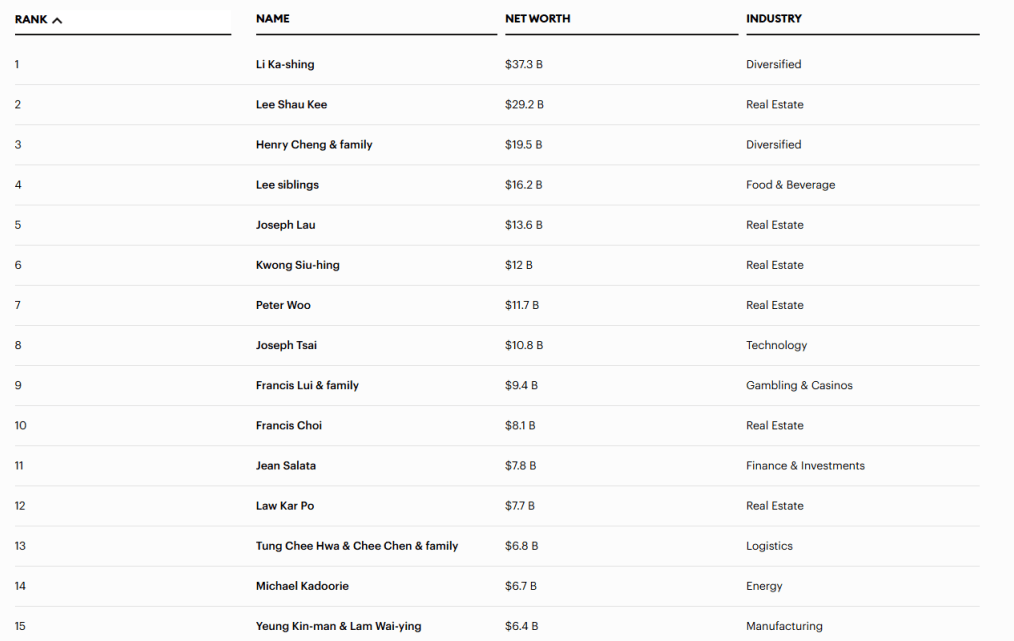Select Tung Chee Hwa & Chee Chen entry
The height and width of the screenshot is (641, 1014).
coord(357,546)
